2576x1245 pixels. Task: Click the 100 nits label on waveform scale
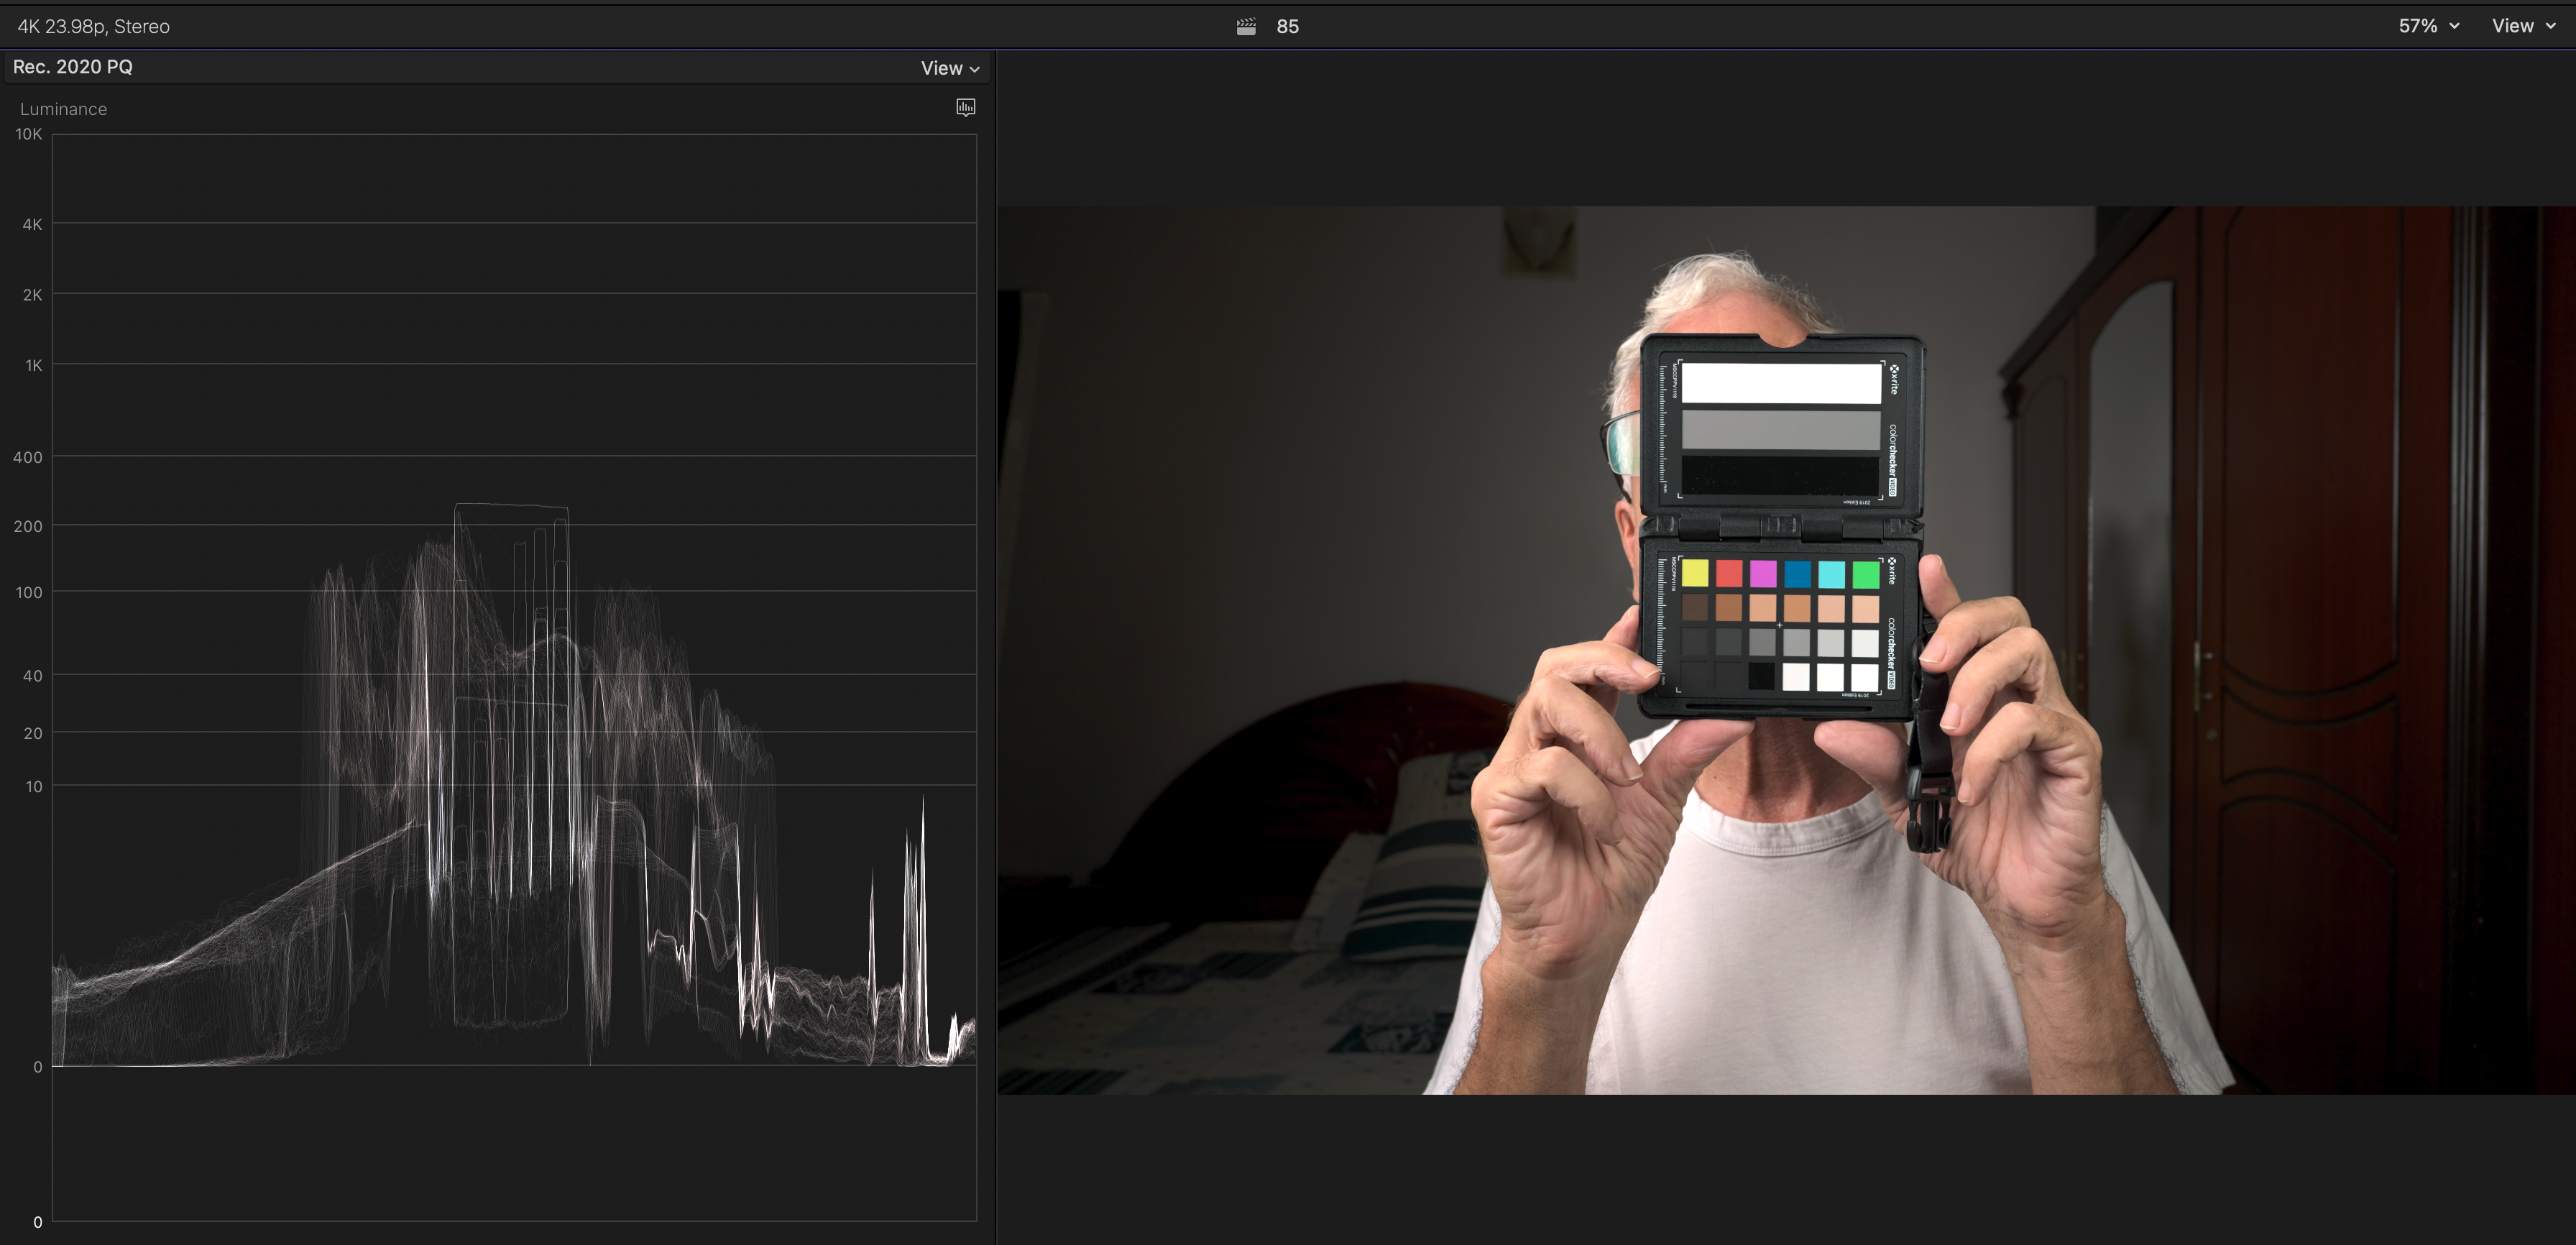pos(29,592)
